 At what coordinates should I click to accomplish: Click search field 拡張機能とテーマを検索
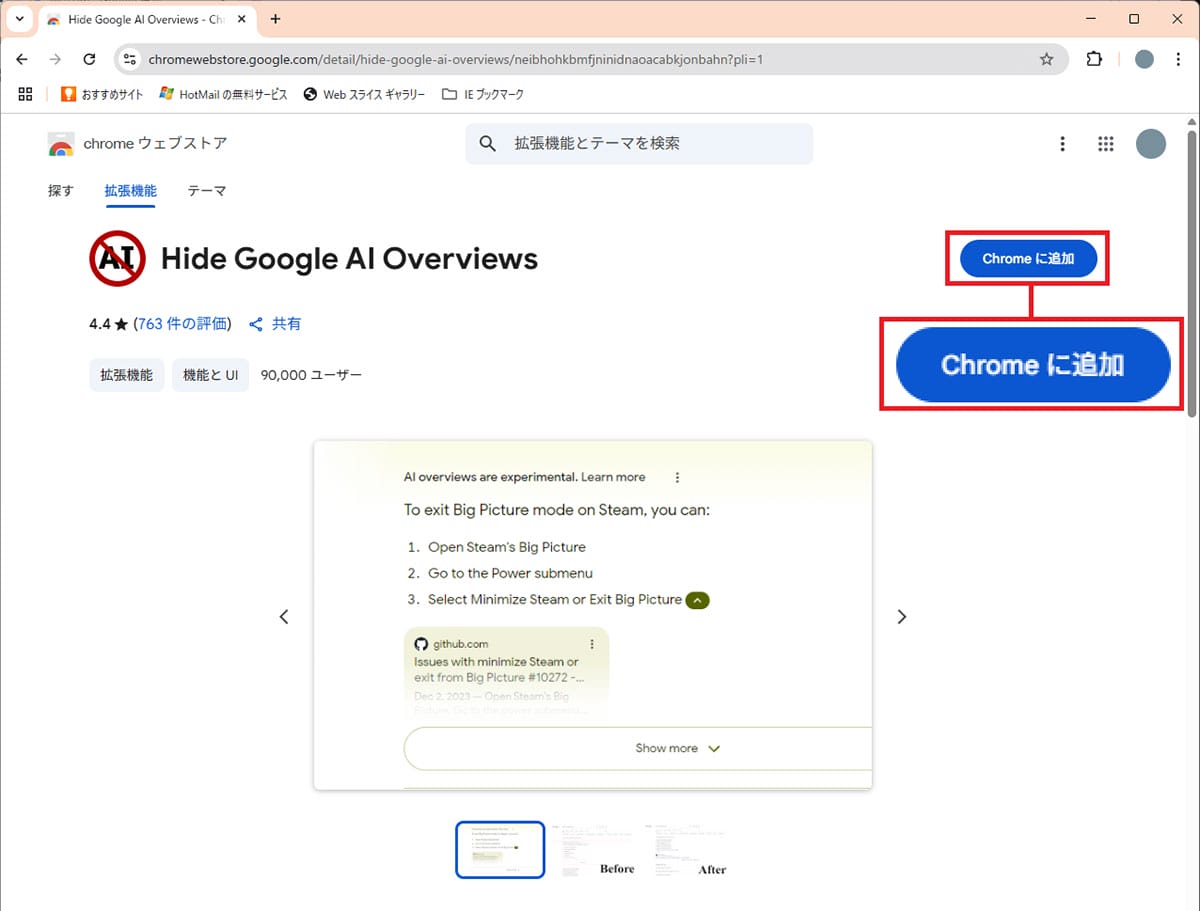pyautogui.click(x=639, y=144)
